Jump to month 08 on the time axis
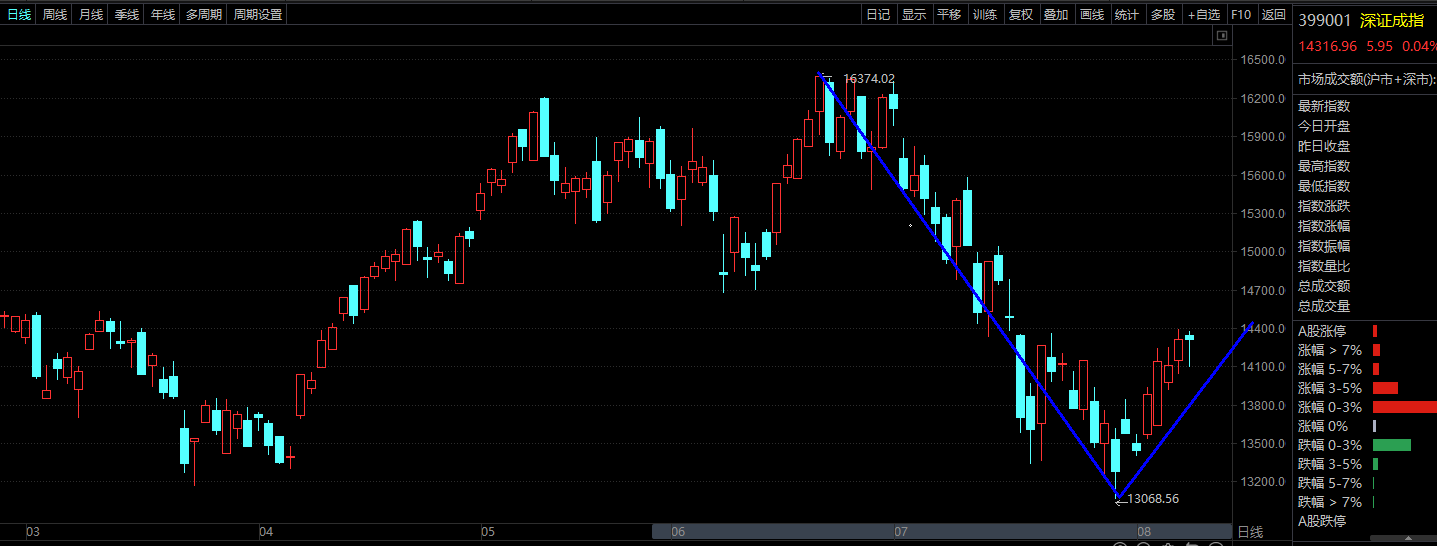 click(1143, 532)
